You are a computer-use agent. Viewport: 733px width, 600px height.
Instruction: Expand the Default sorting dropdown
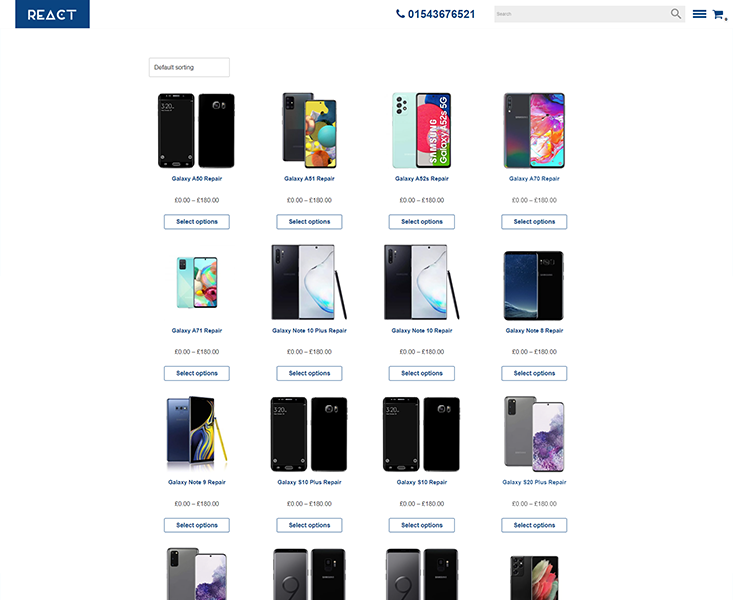click(x=189, y=67)
